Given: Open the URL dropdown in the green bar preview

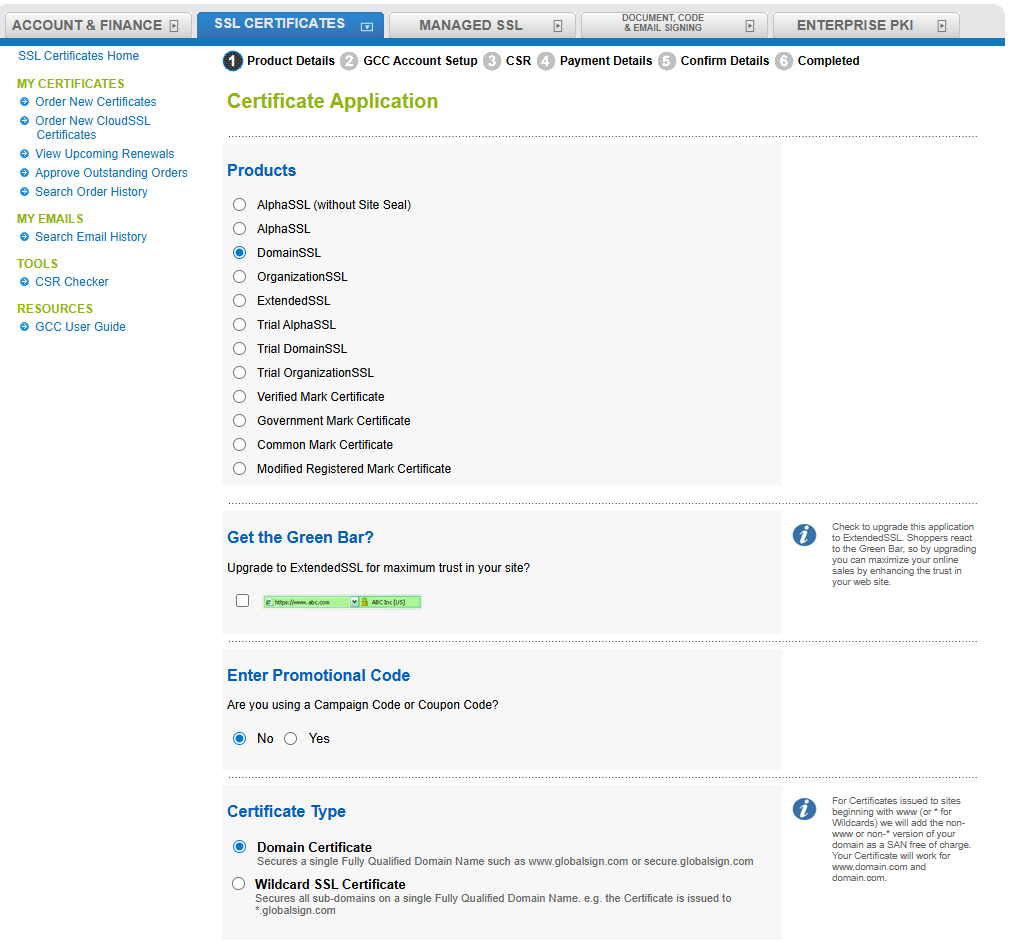Looking at the screenshot, I should [x=354, y=601].
